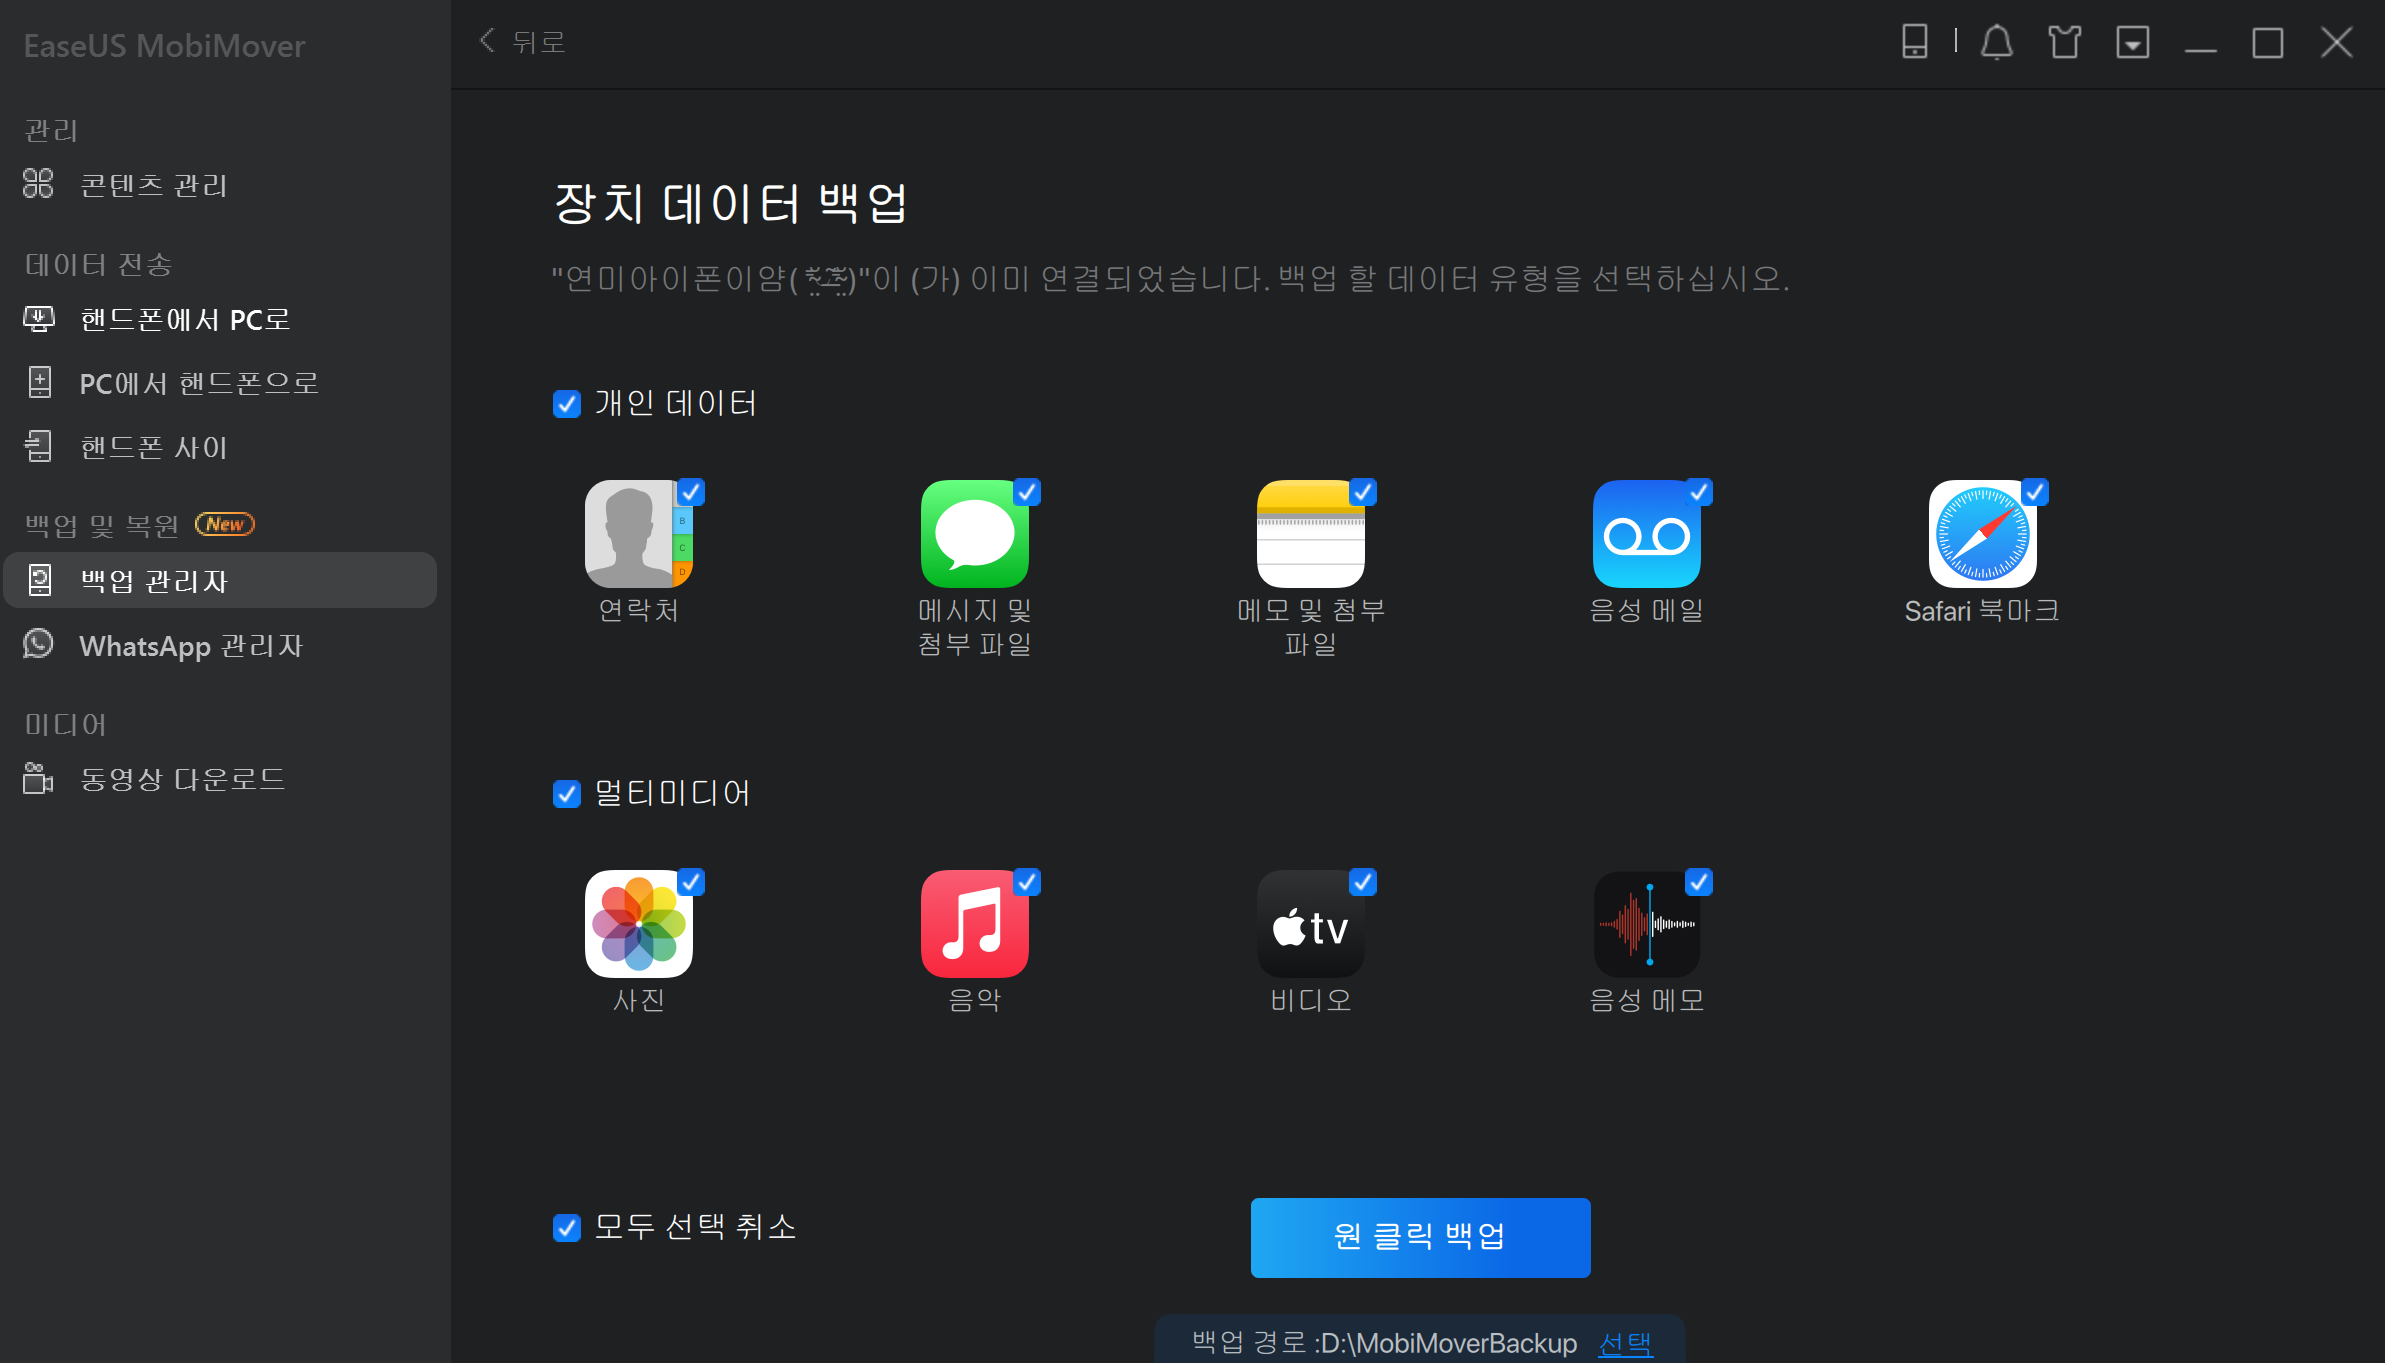Click the connected device icon in titlebar
2385x1363 pixels.
pos(1913,42)
